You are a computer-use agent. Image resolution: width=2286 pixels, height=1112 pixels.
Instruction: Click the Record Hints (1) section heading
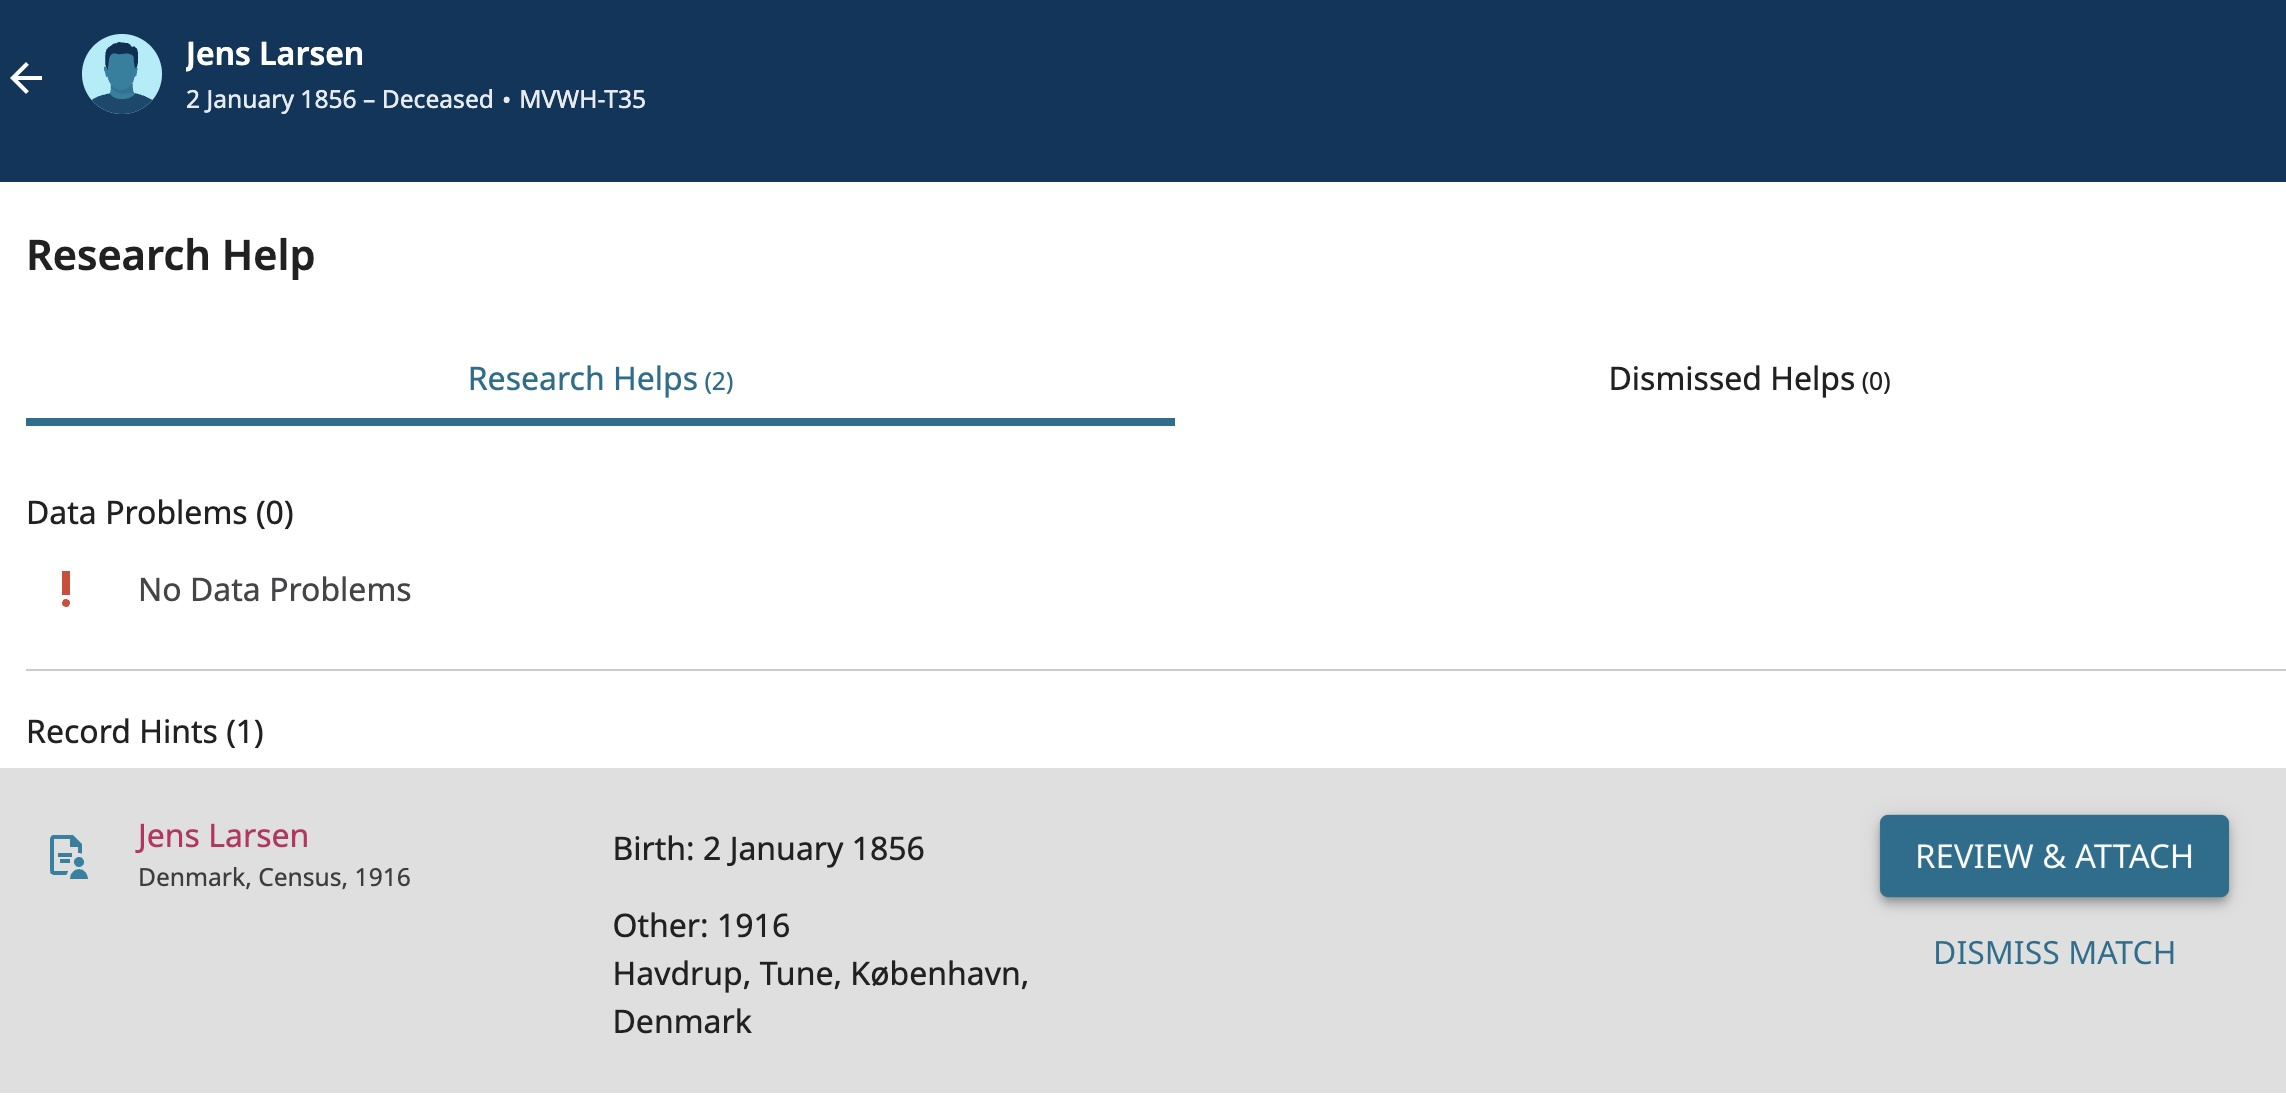coord(145,732)
